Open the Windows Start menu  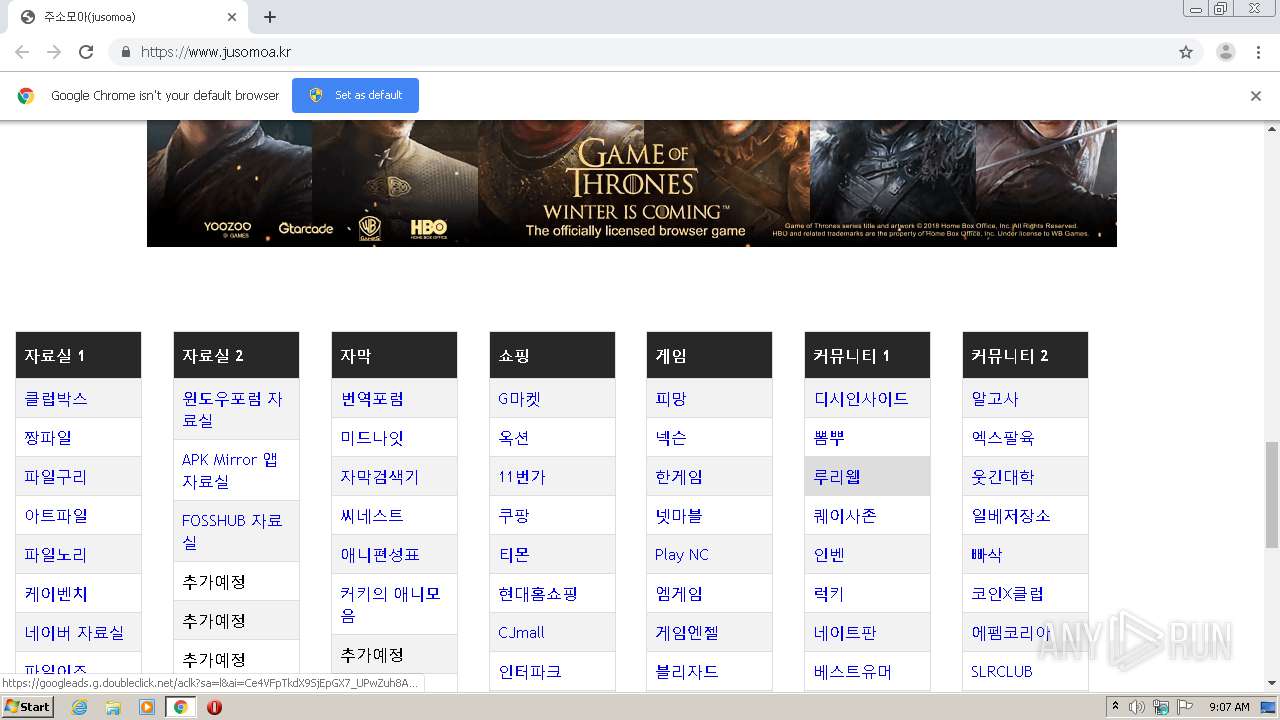[27, 707]
